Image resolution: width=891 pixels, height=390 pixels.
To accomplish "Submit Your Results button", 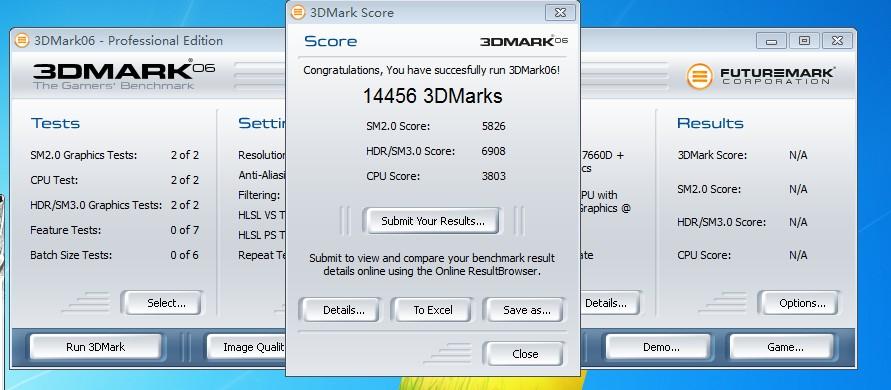I will [x=432, y=221].
